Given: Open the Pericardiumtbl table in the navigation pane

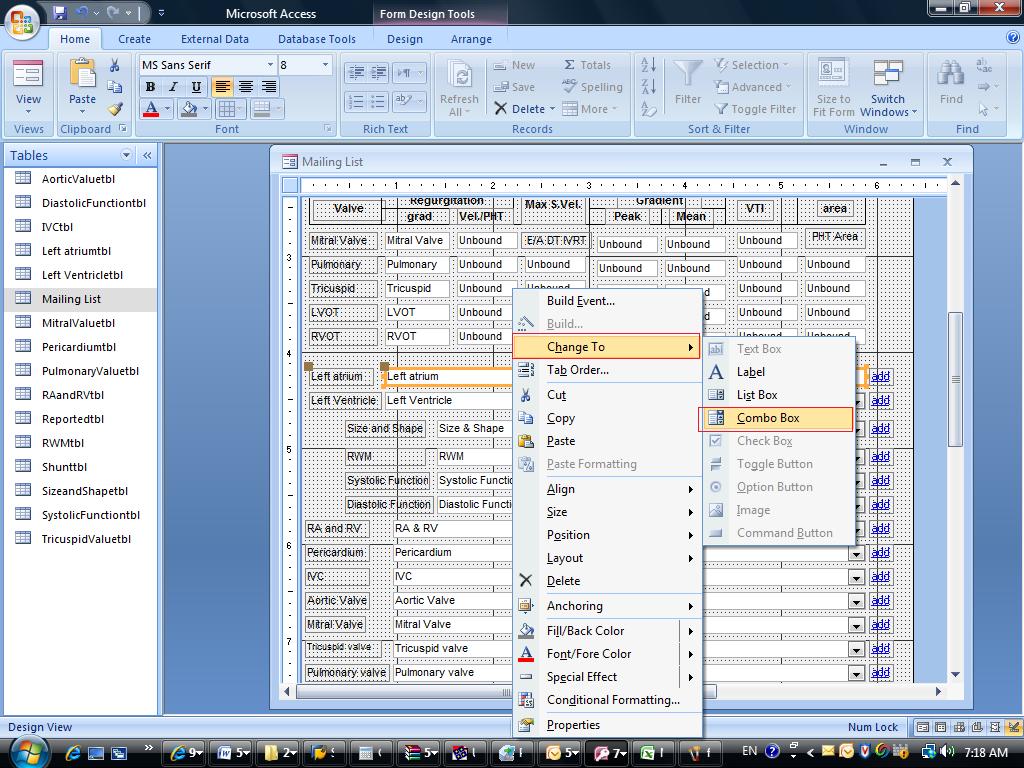Looking at the screenshot, I should (80, 347).
